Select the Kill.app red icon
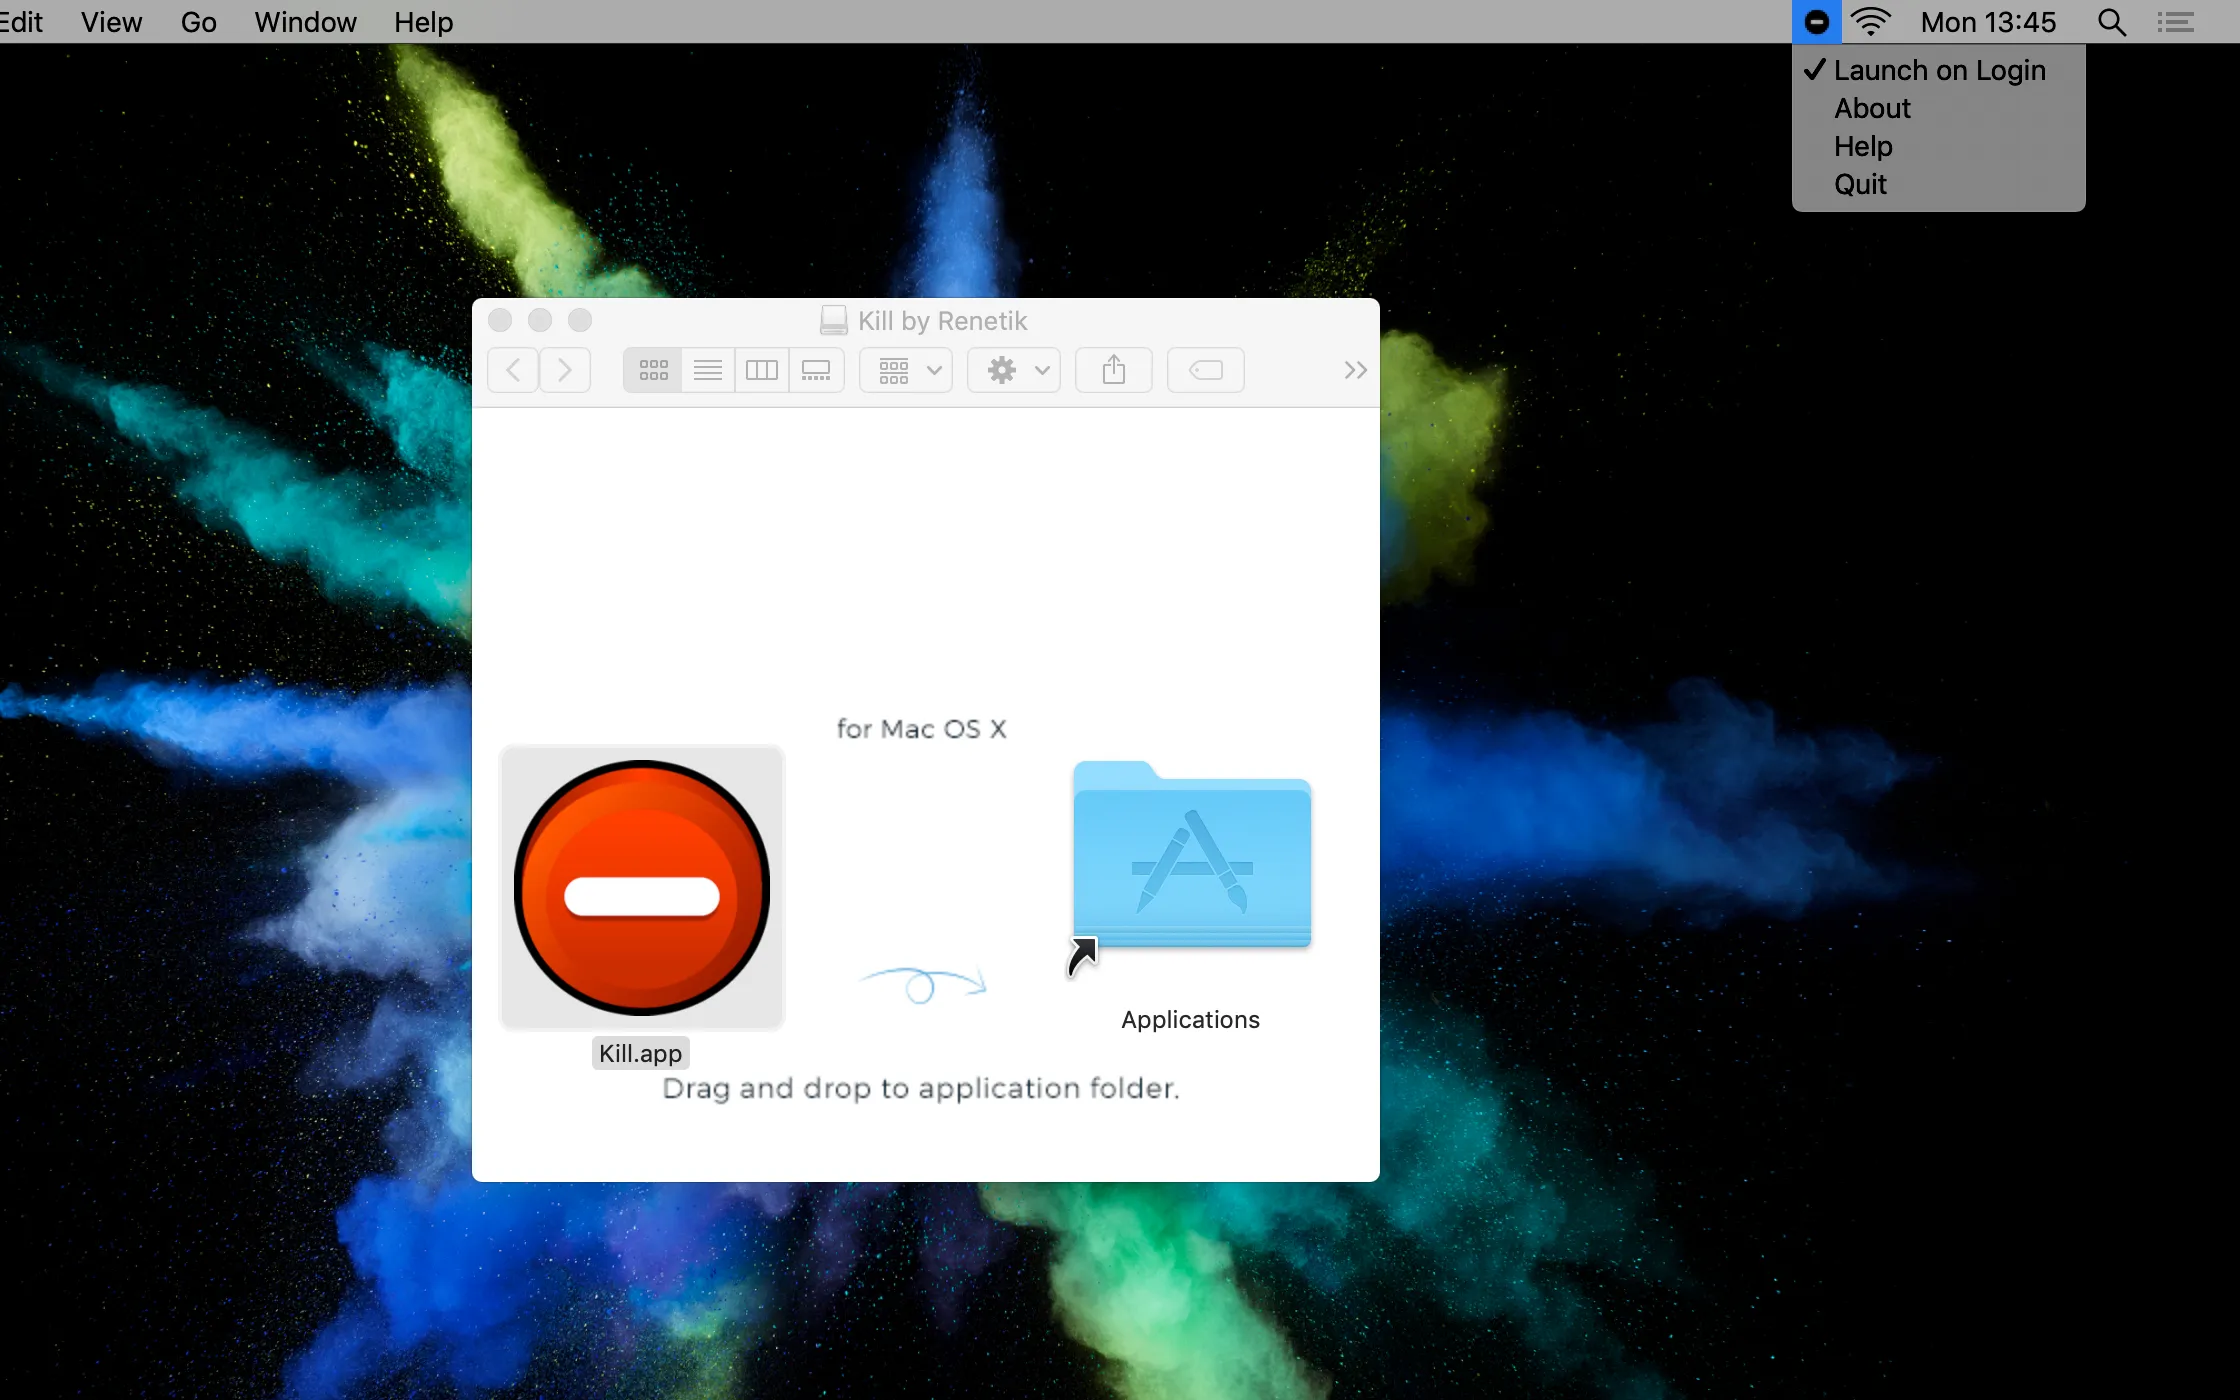 point(642,888)
